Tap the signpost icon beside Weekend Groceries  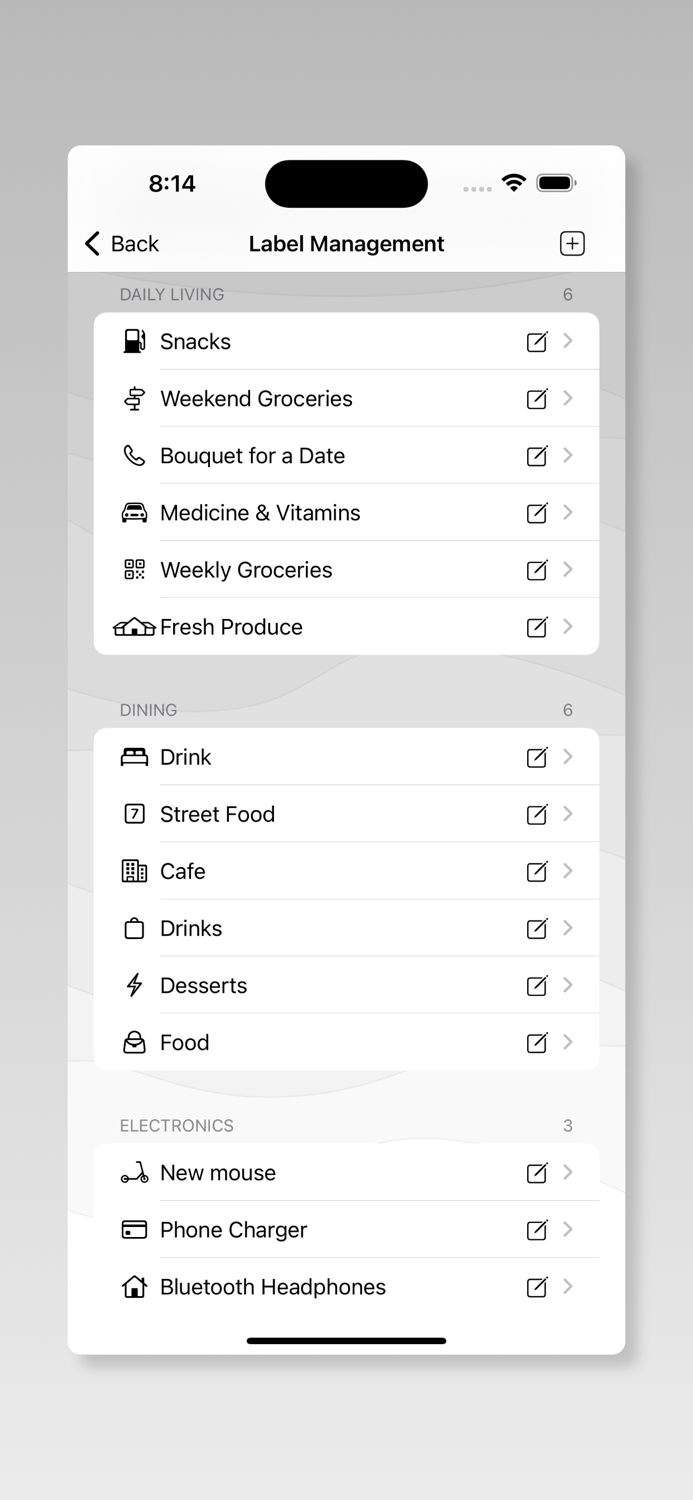pyautogui.click(x=133, y=398)
